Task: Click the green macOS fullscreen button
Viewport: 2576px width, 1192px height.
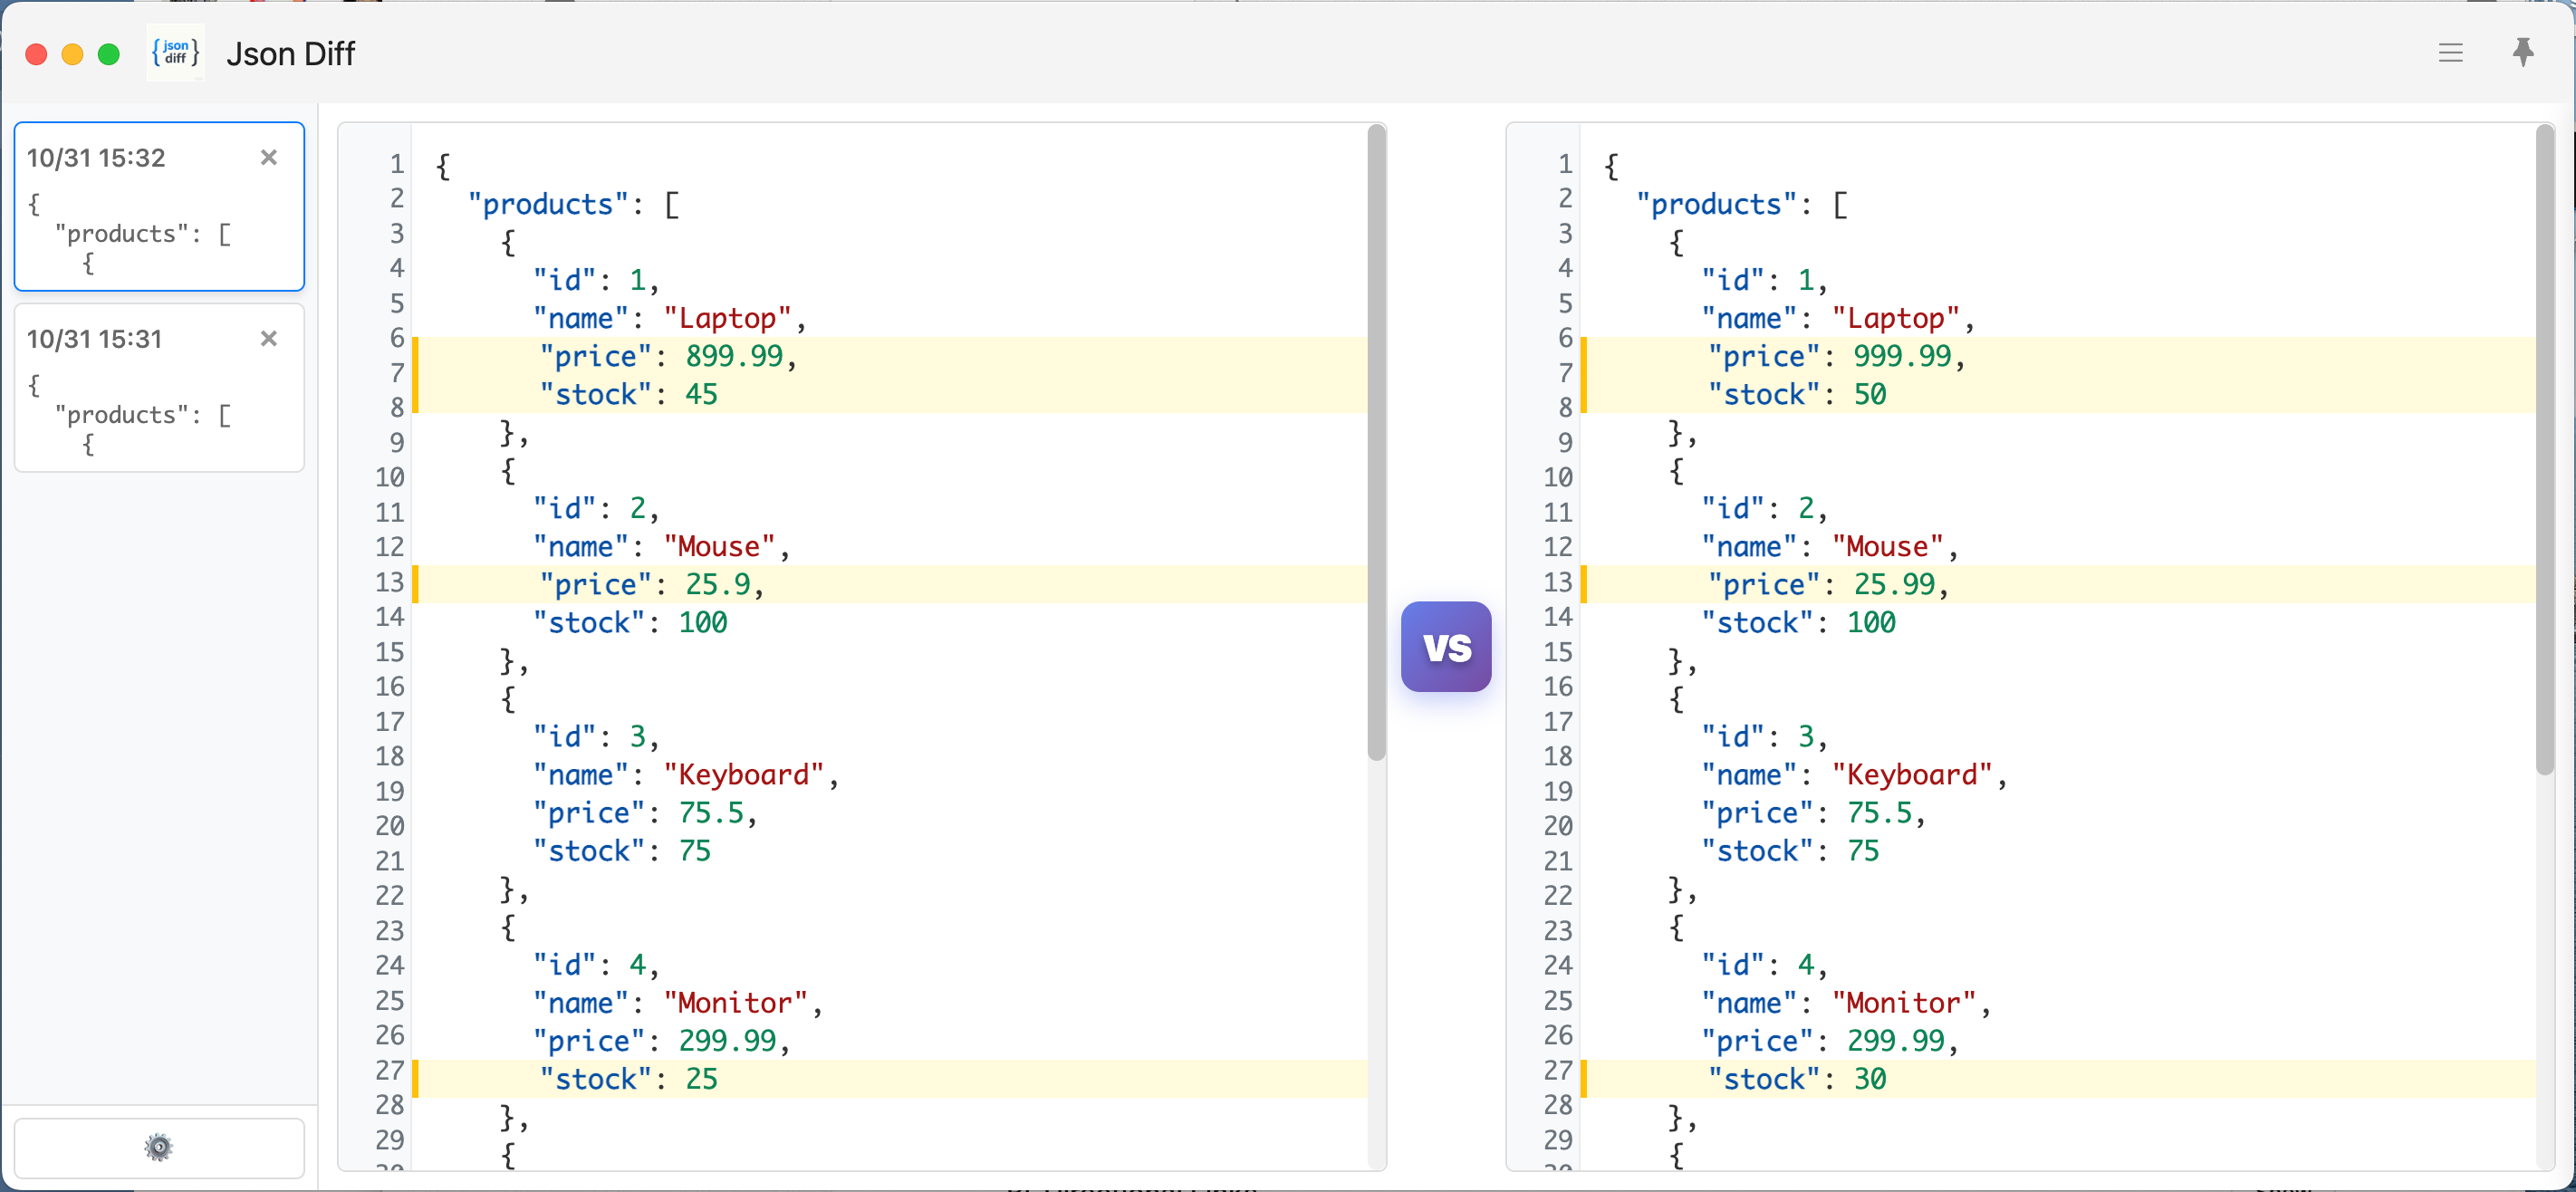Action: tap(109, 54)
